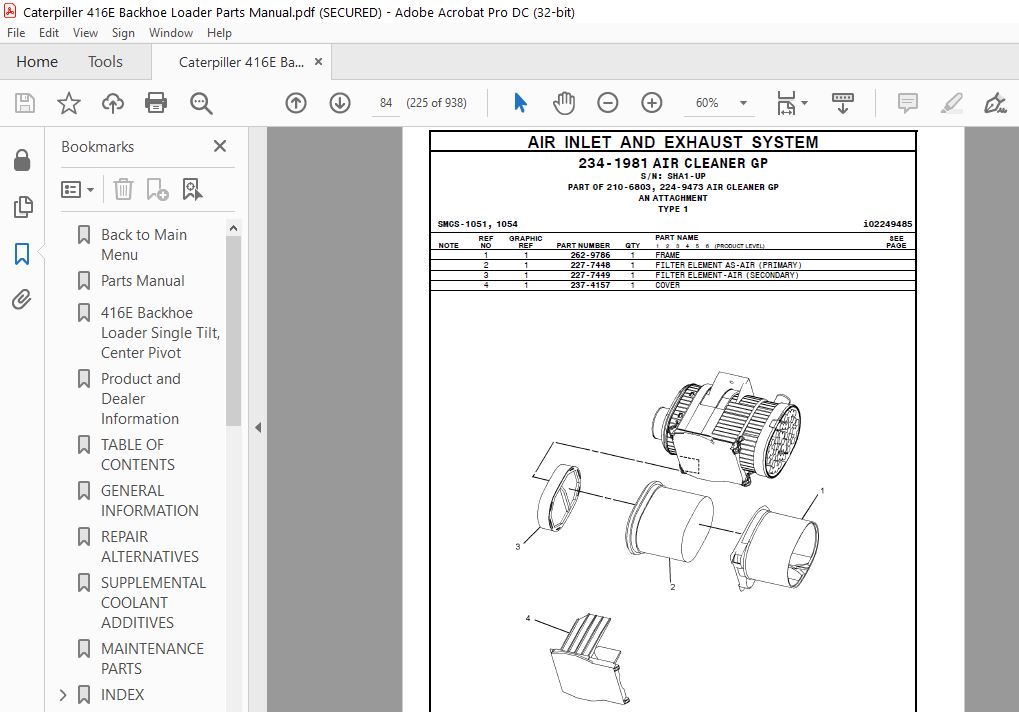Image resolution: width=1019 pixels, height=712 pixels.
Task: Activate the Selection arrow tool
Action: [521, 103]
